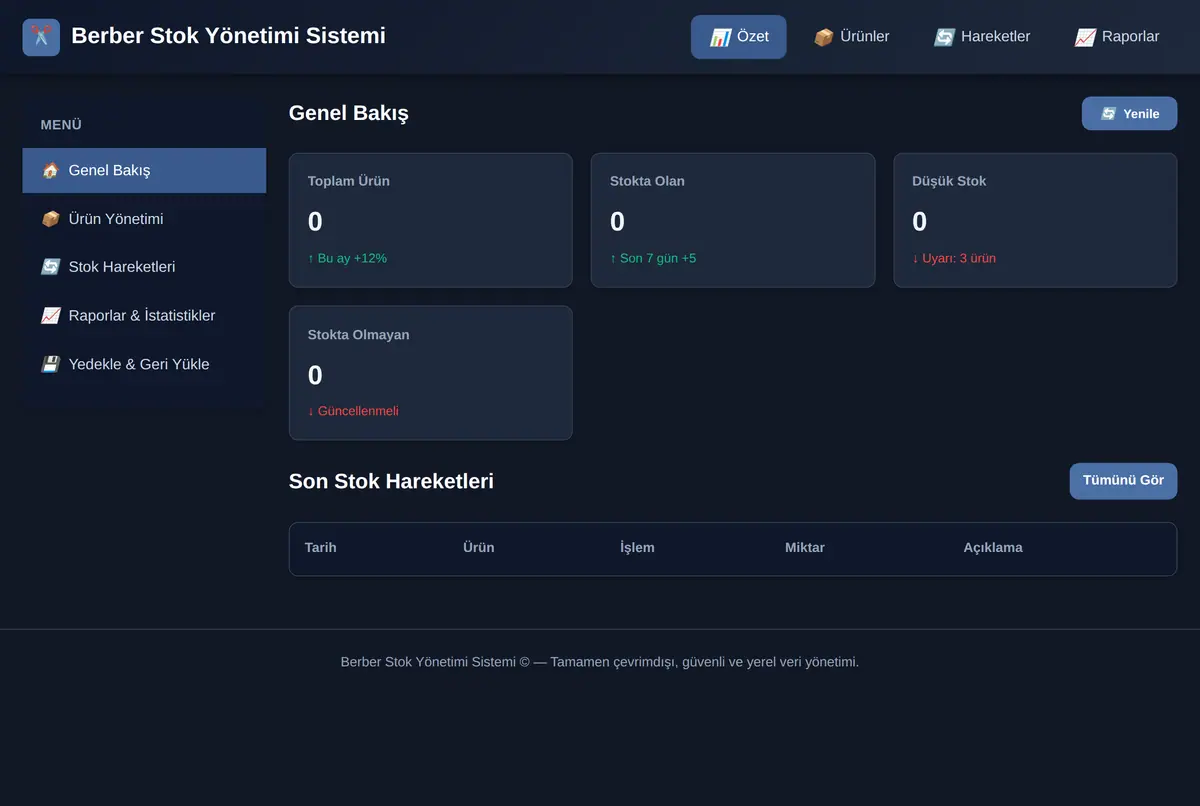Screen dimensions: 1200x806
Task: Click the Tümünü Gör button
Action: coord(1123,481)
